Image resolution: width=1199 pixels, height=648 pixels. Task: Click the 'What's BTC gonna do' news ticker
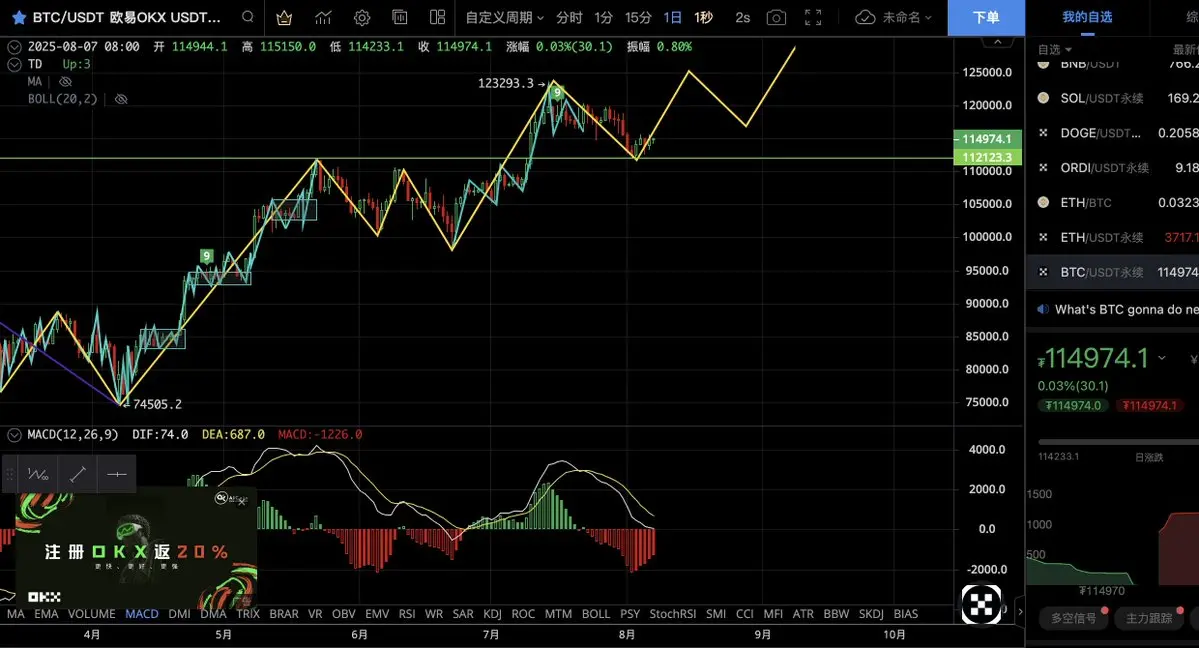(1126, 310)
